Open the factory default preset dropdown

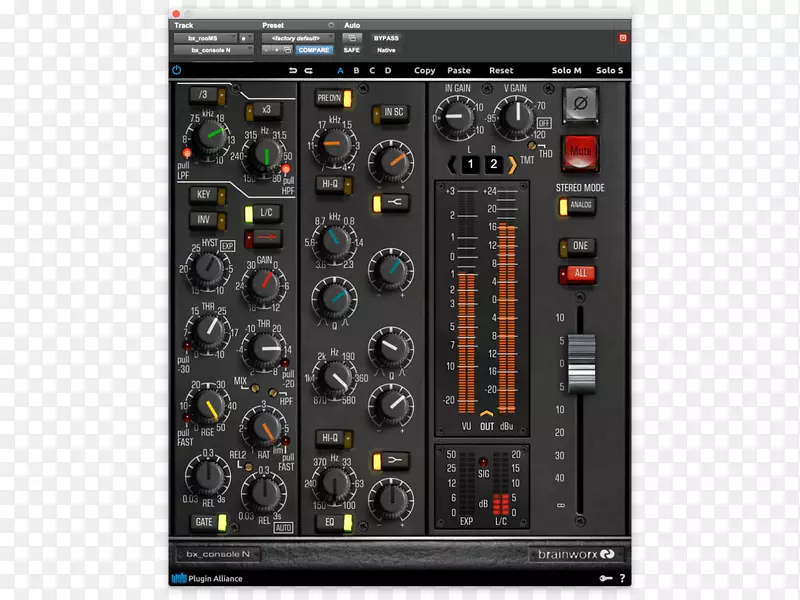pyautogui.click(x=298, y=37)
